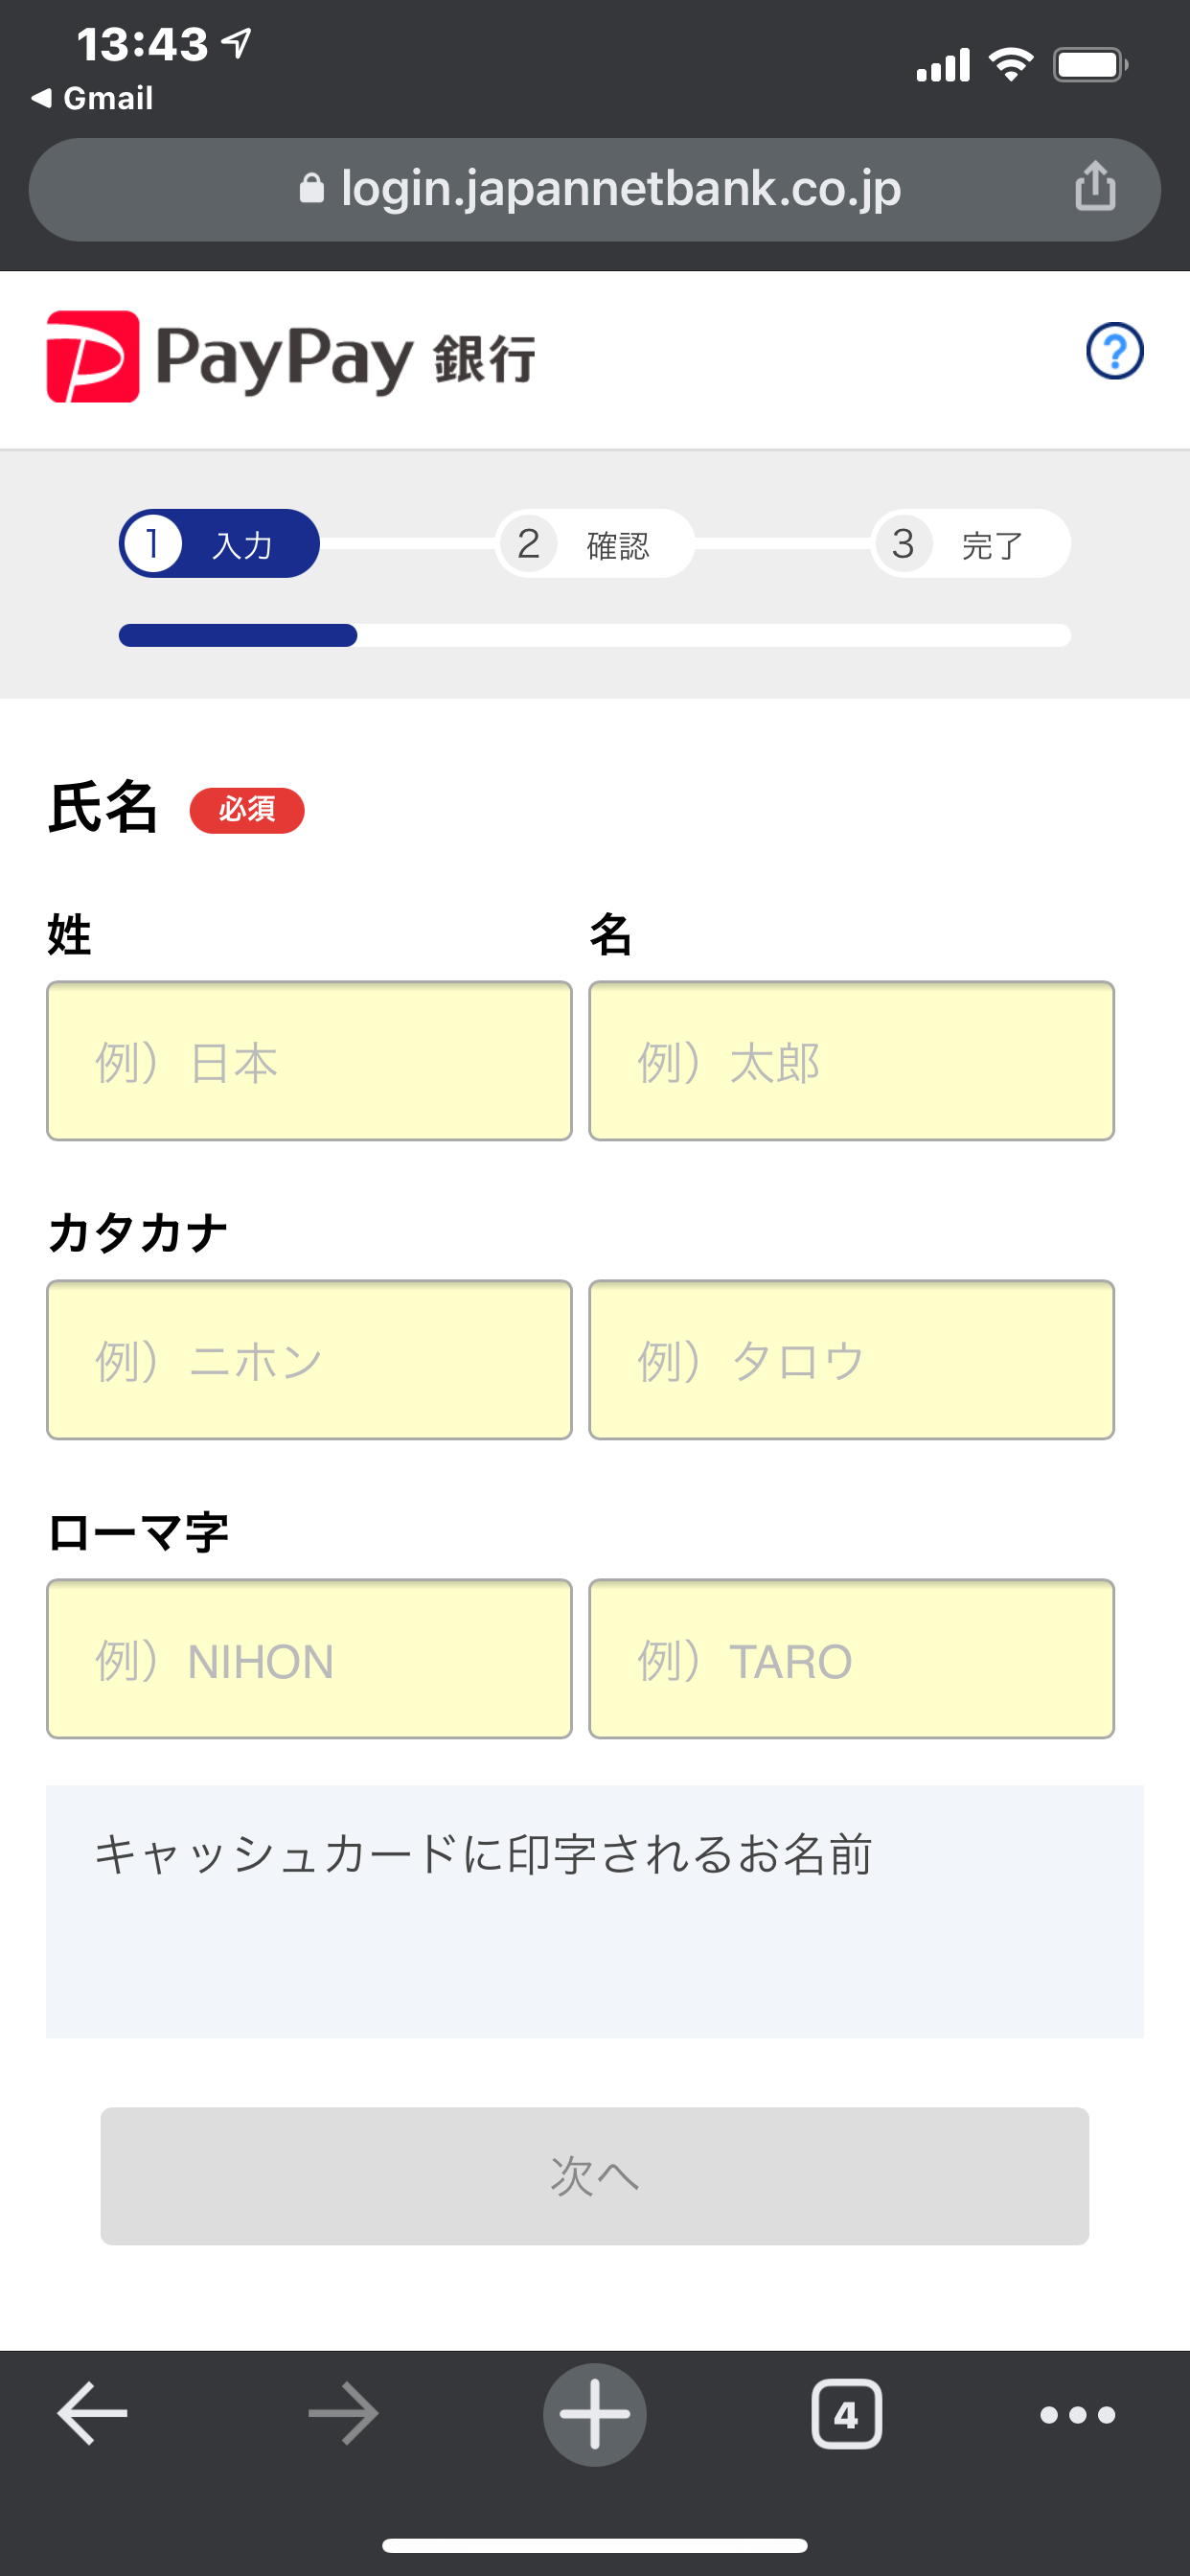Open the three-dot browser menu

click(x=1077, y=2414)
